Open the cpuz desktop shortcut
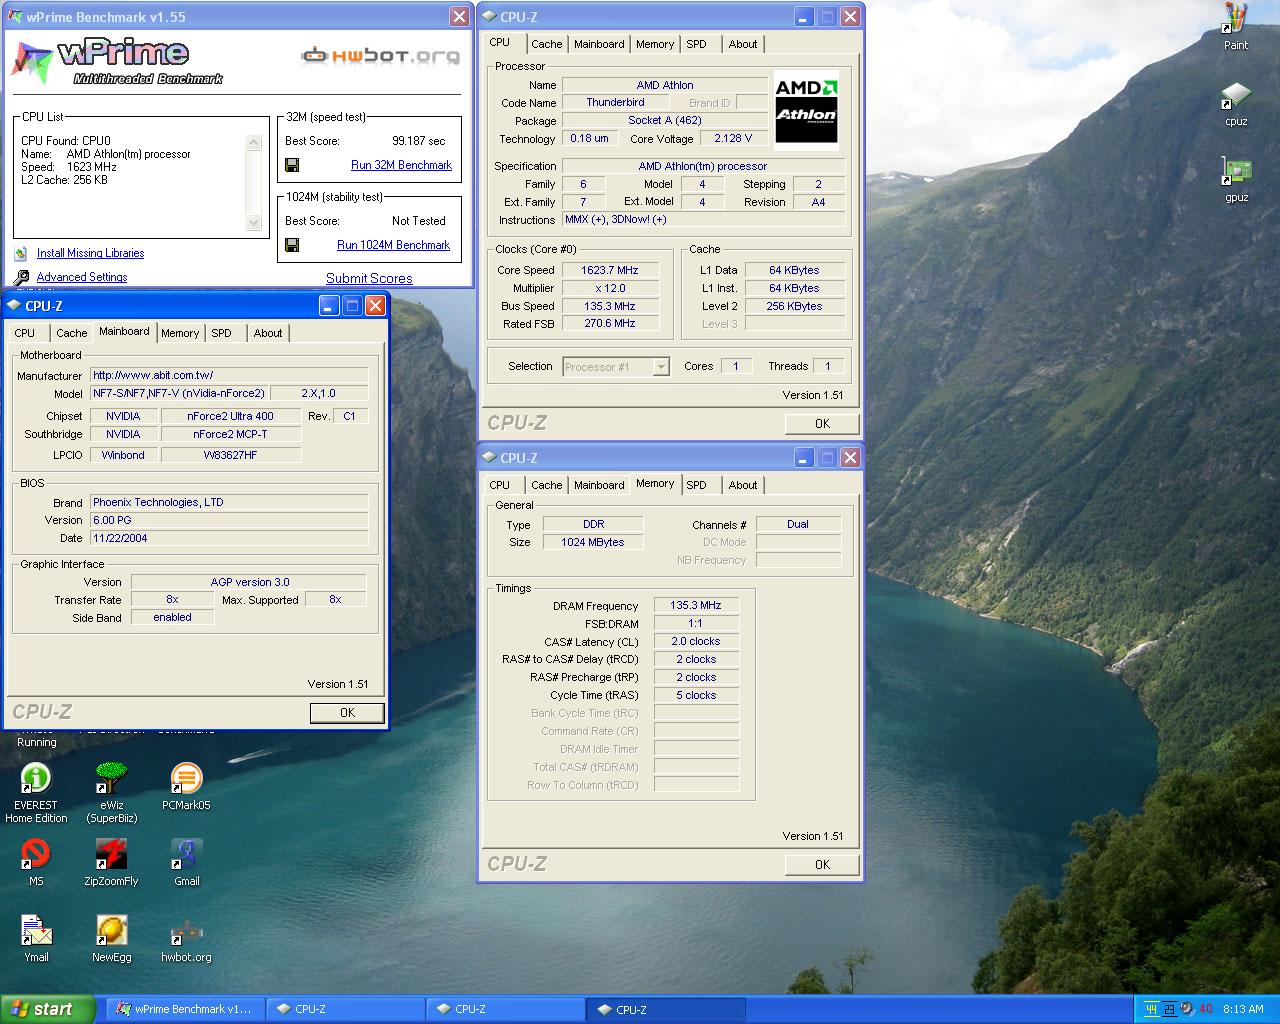 (x=1236, y=103)
